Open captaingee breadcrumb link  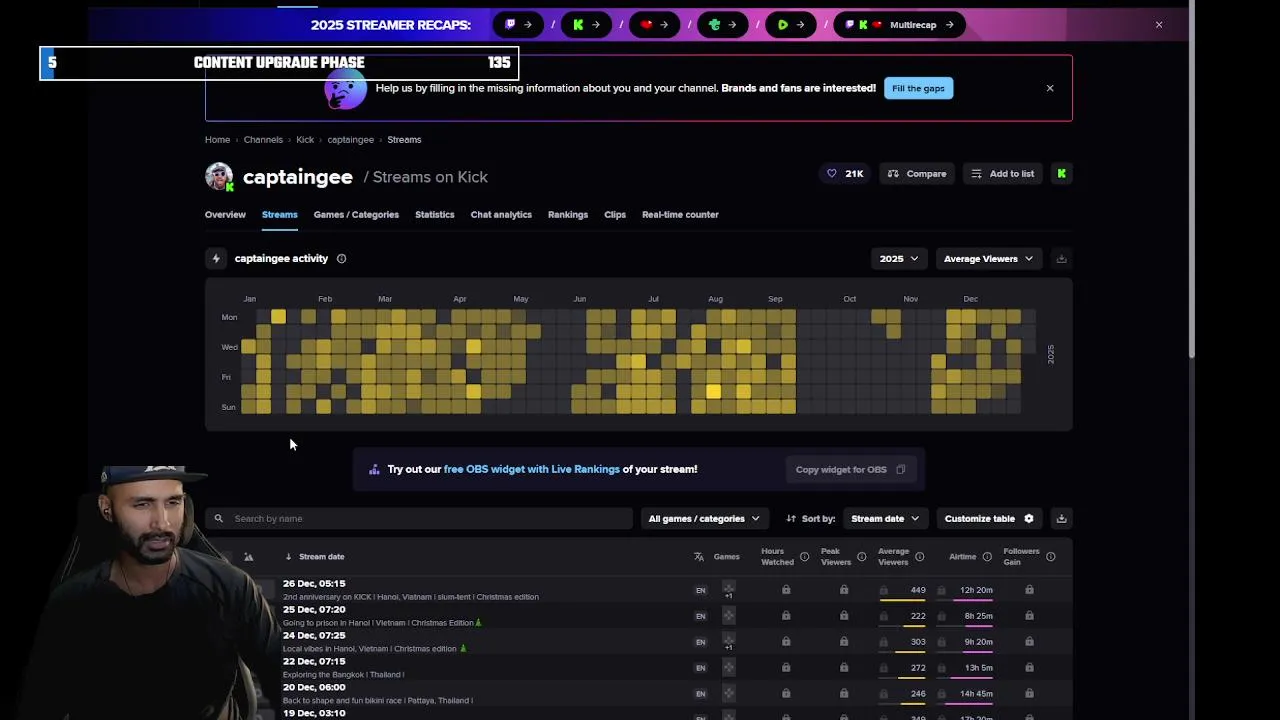coord(350,140)
